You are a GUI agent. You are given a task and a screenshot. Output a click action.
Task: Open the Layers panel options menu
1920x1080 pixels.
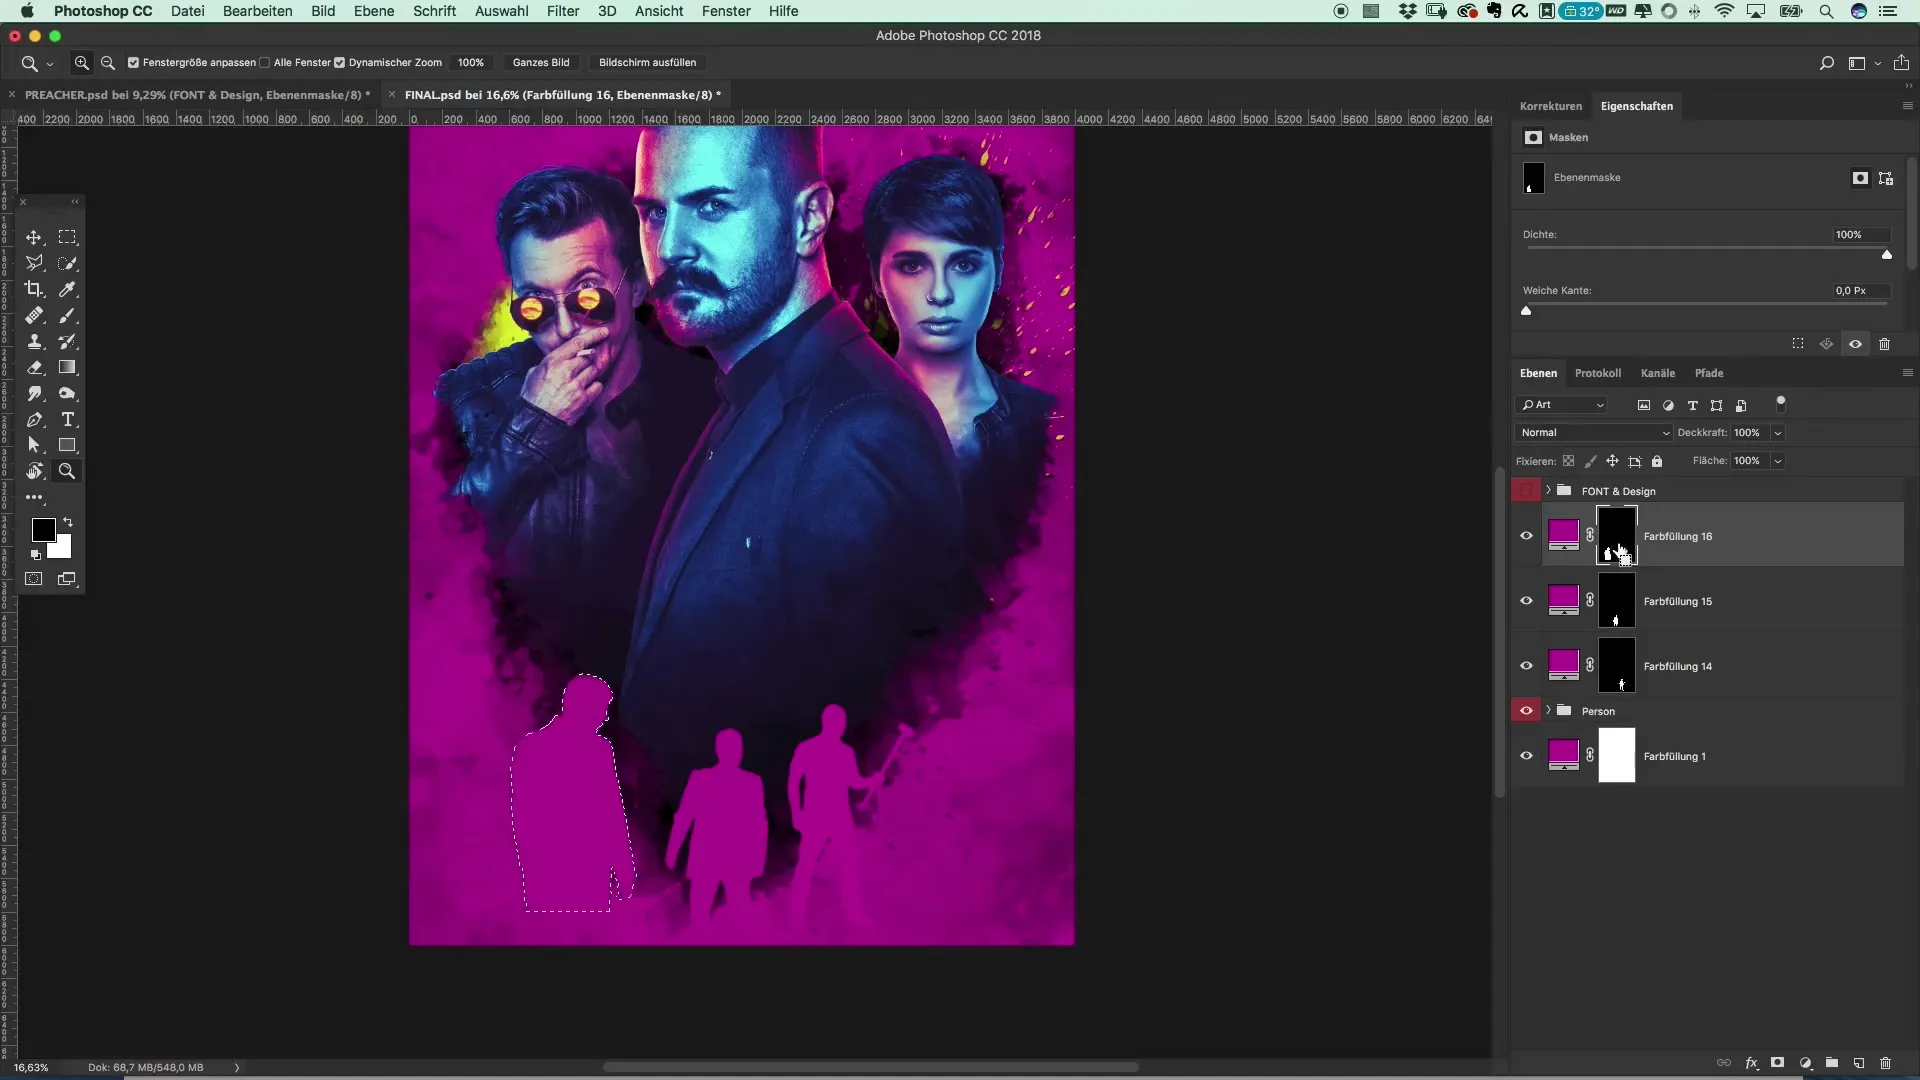pyautogui.click(x=1907, y=372)
